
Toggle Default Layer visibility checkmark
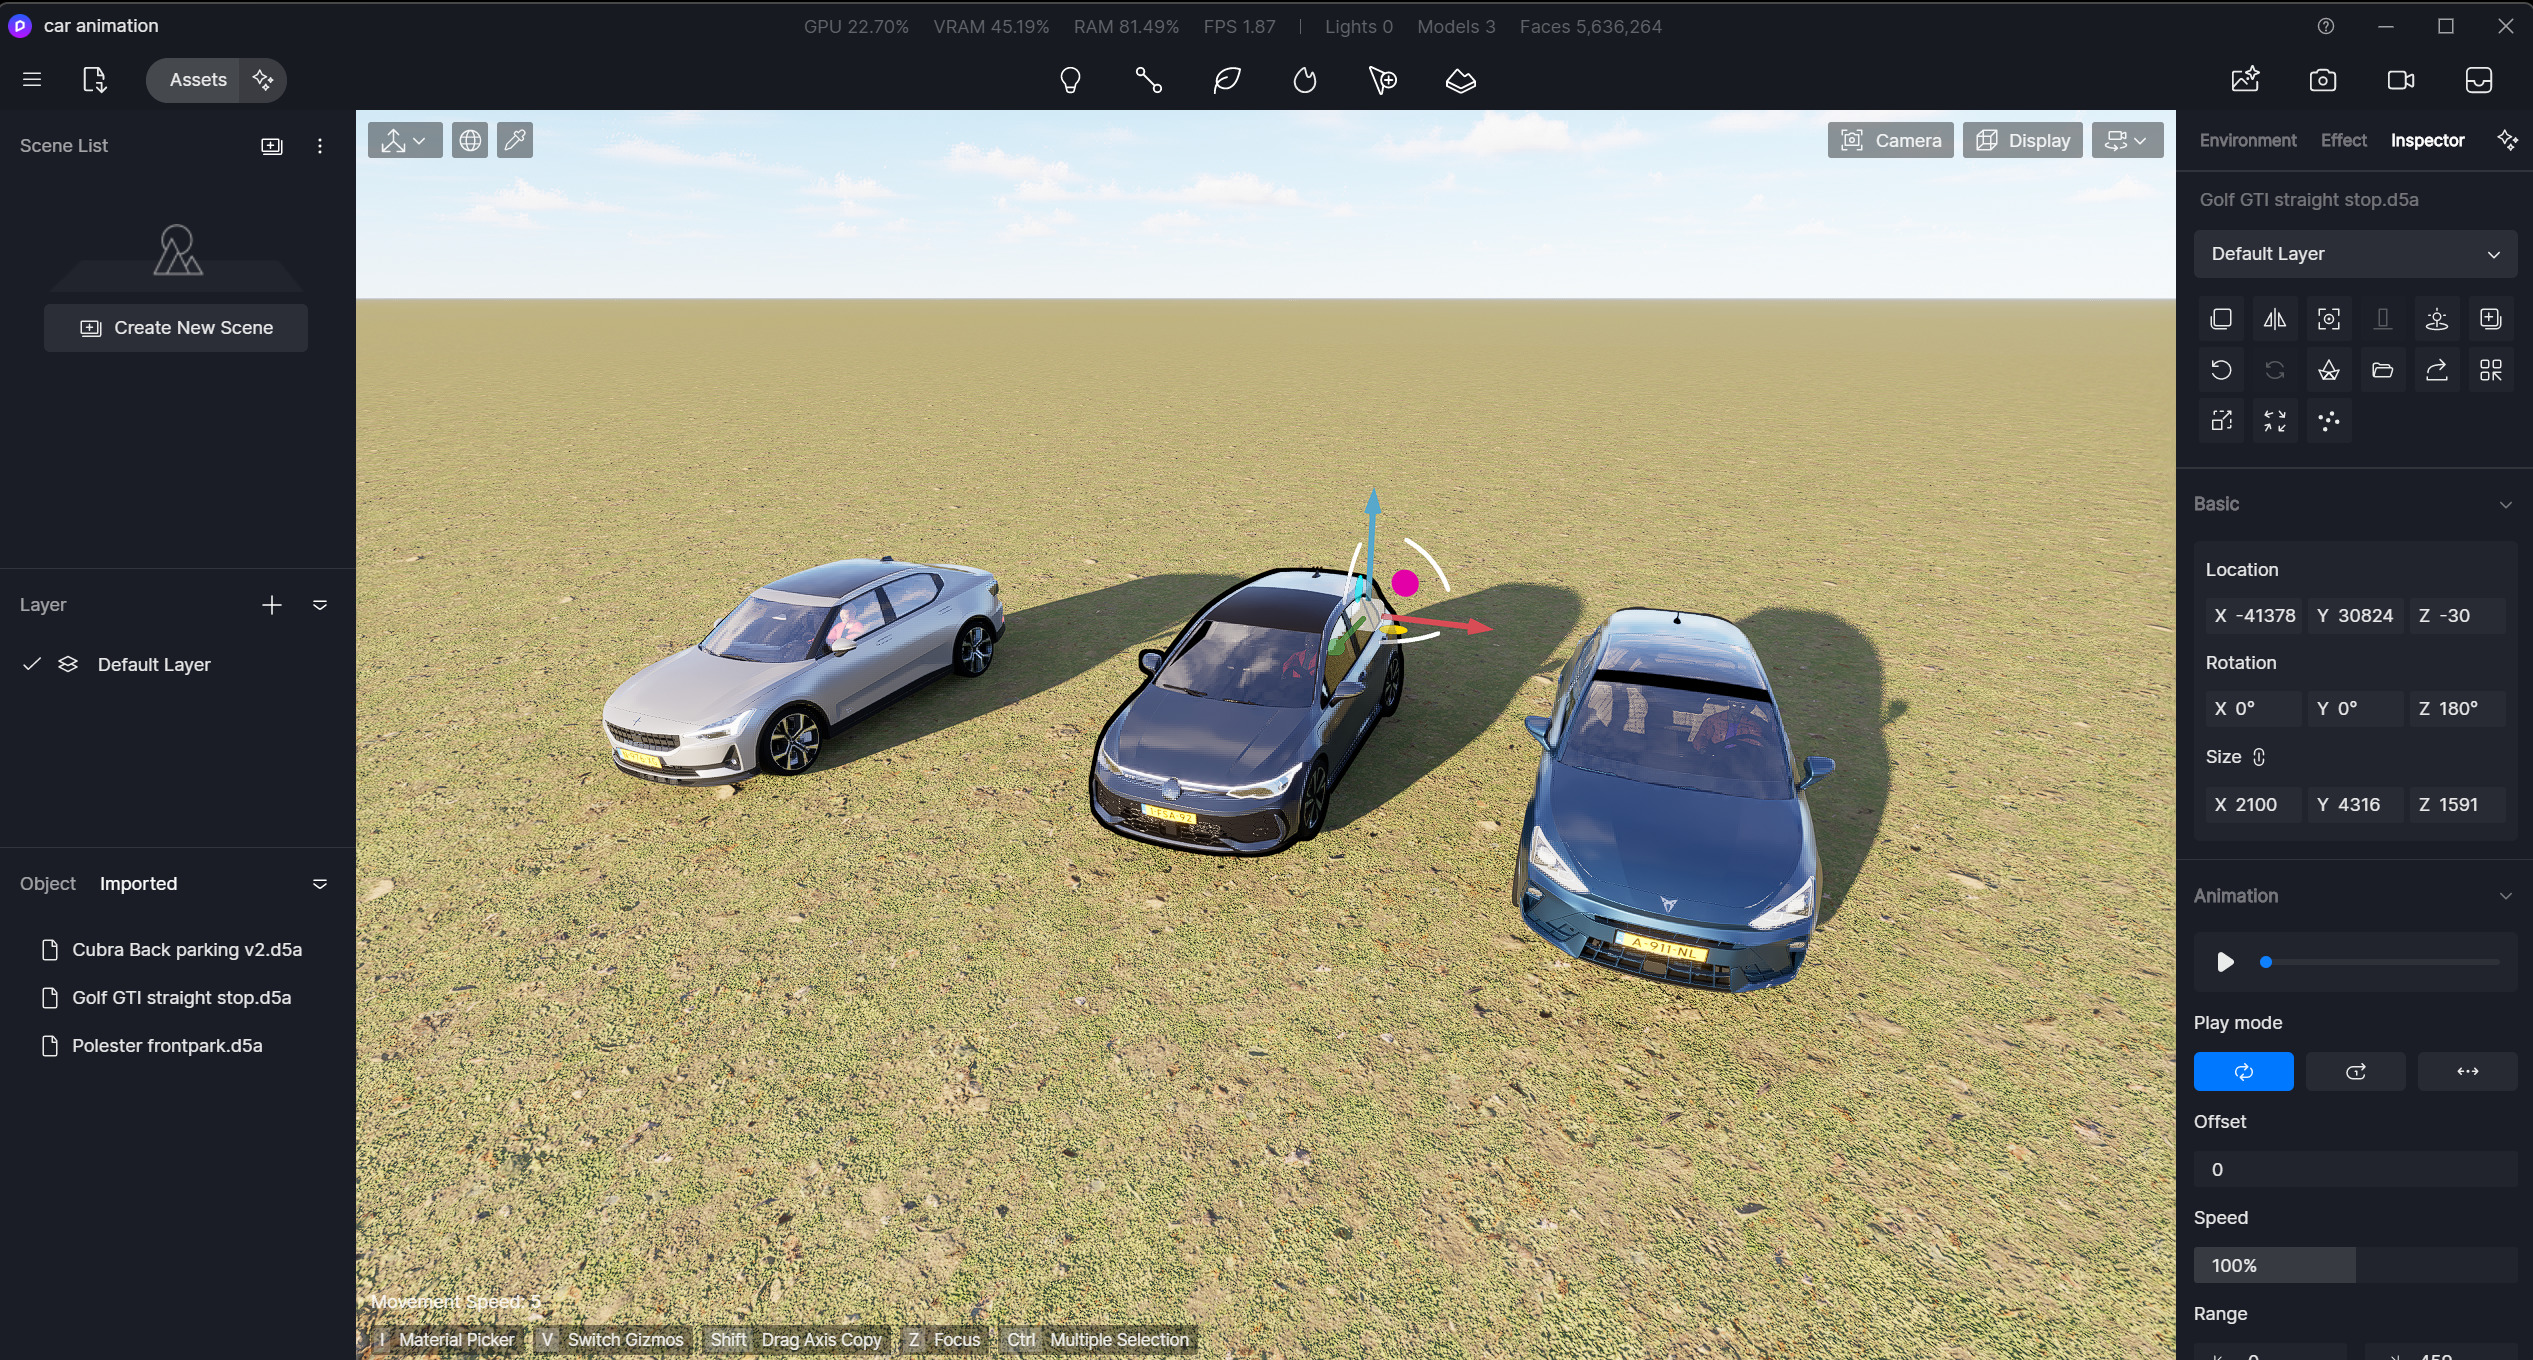pyautogui.click(x=32, y=664)
